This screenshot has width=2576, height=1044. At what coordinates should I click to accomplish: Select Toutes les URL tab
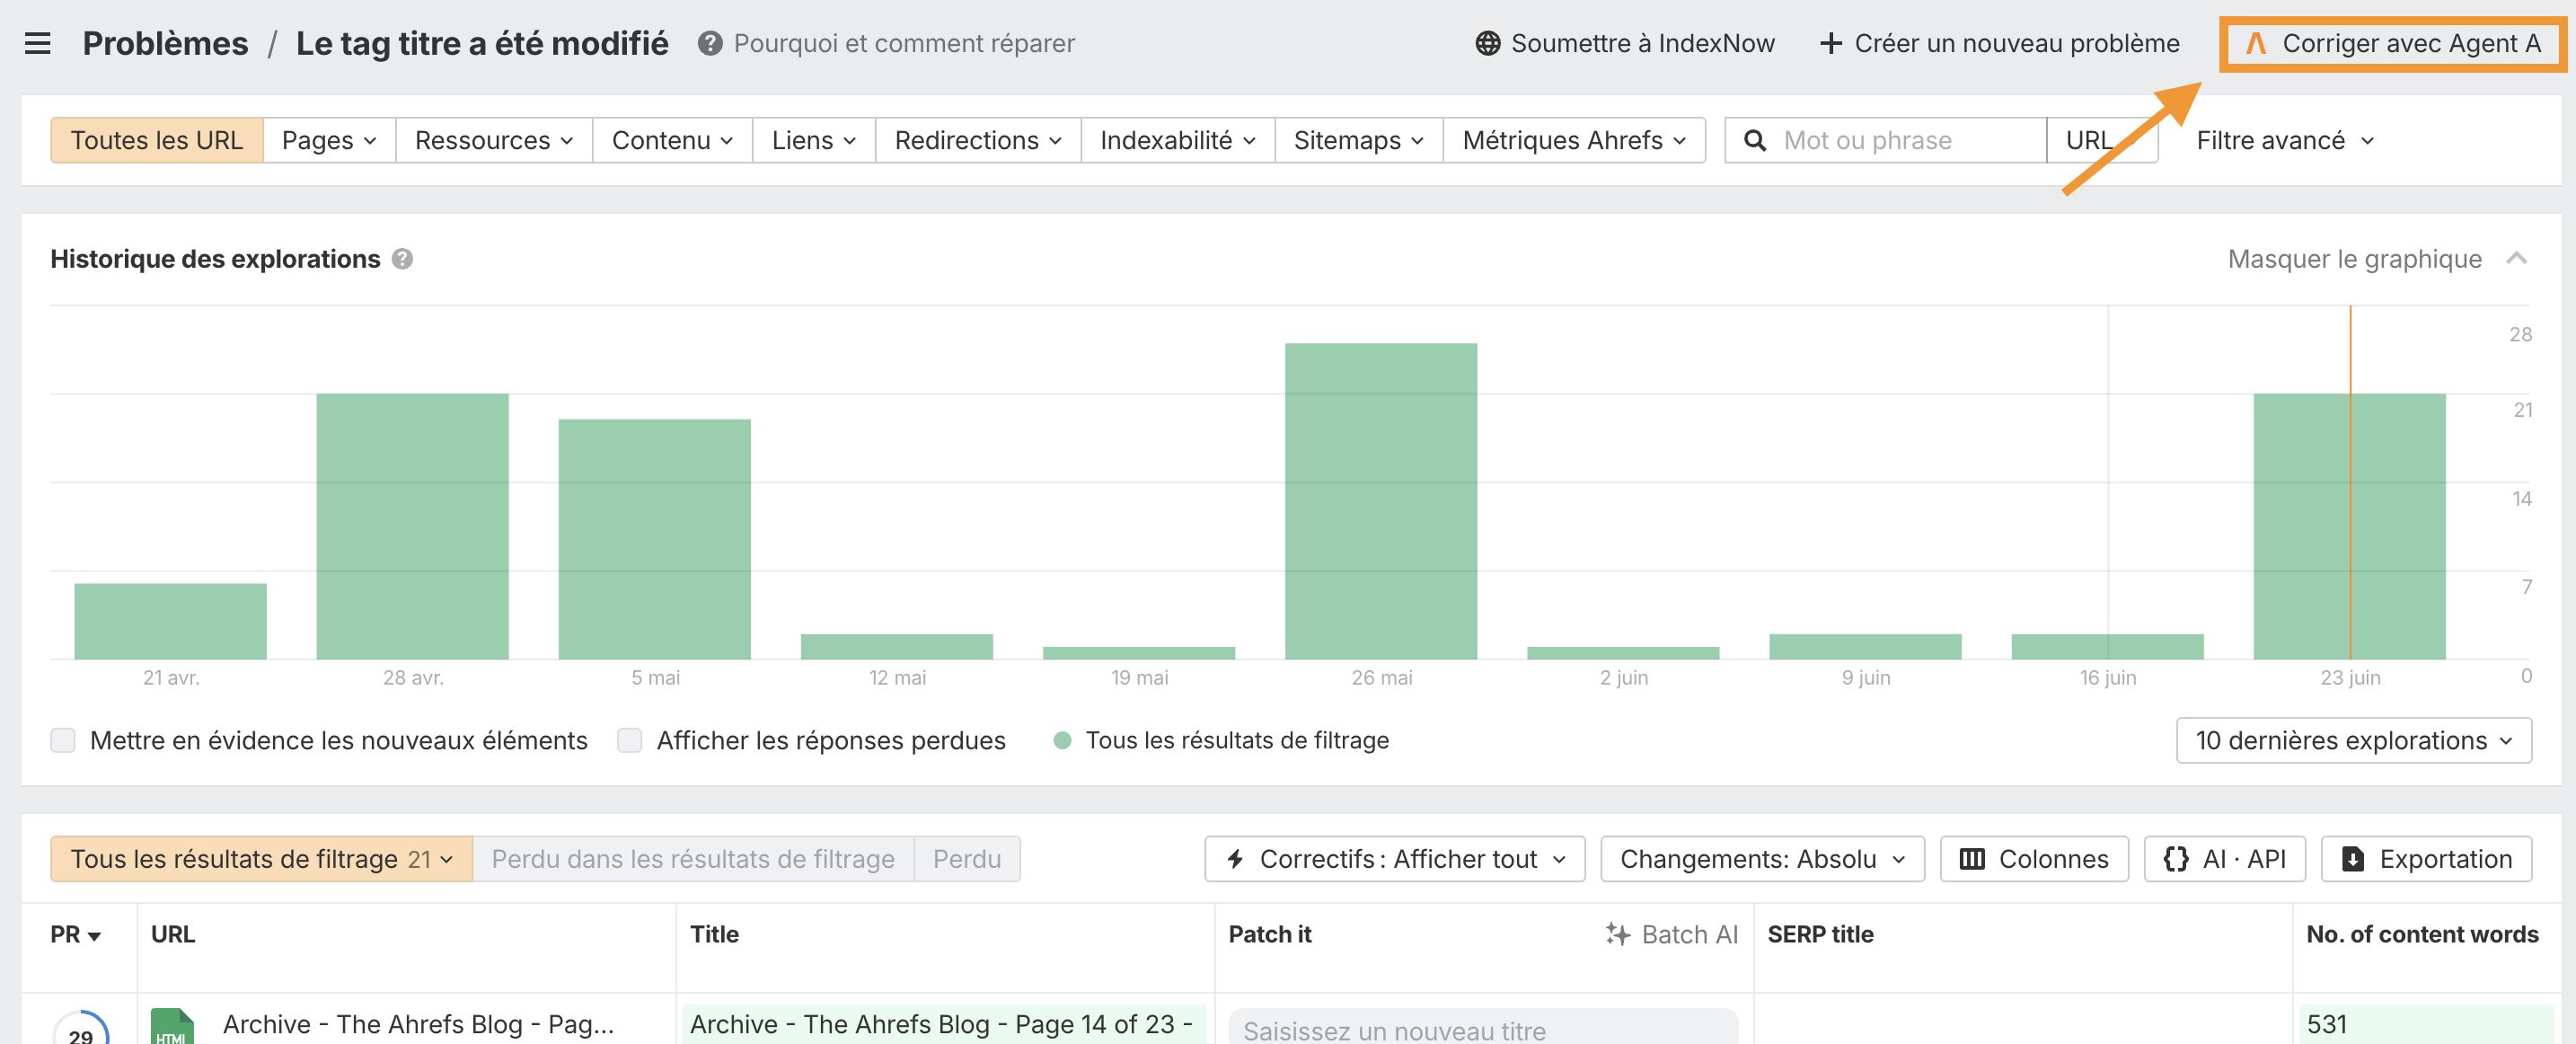click(157, 140)
